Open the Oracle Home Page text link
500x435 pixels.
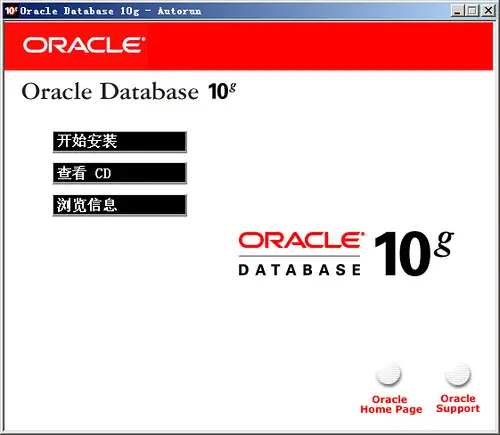pyautogui.click(x=391, y=405)
